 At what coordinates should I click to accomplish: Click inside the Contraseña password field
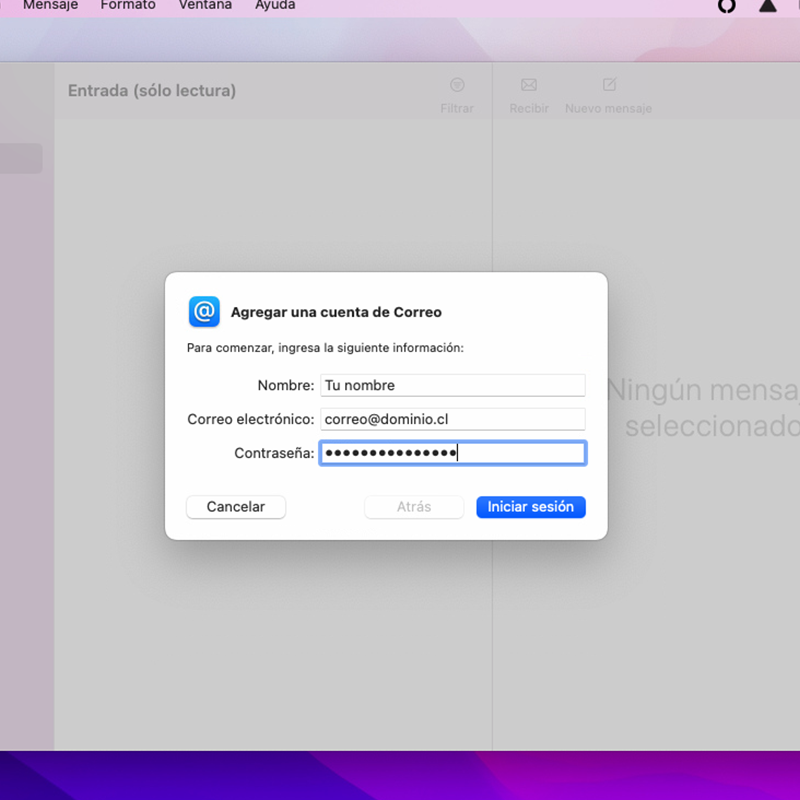click(452, 454)
